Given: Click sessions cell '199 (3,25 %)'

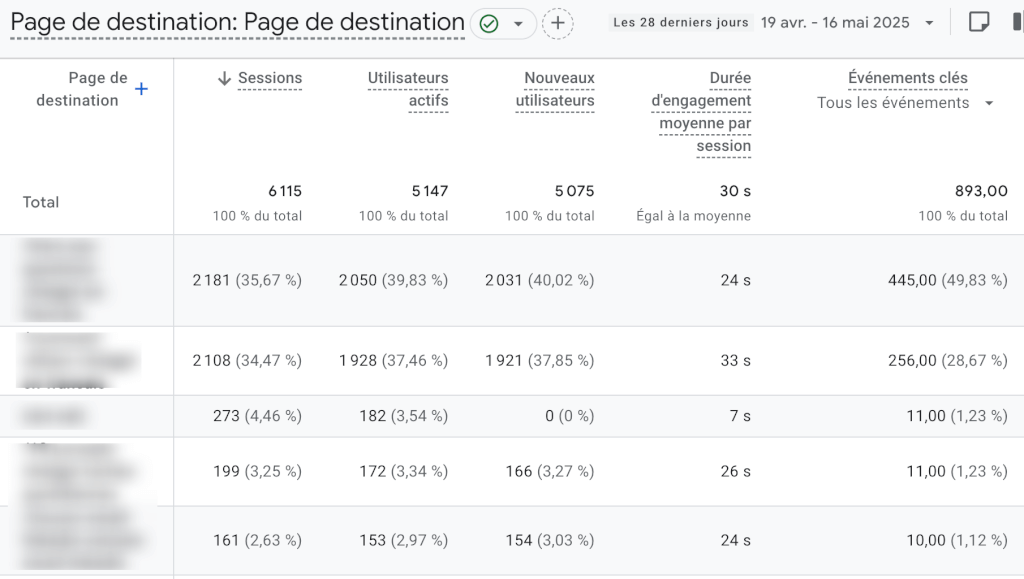Looking at the screenshot, I should (x=257, y=472).
